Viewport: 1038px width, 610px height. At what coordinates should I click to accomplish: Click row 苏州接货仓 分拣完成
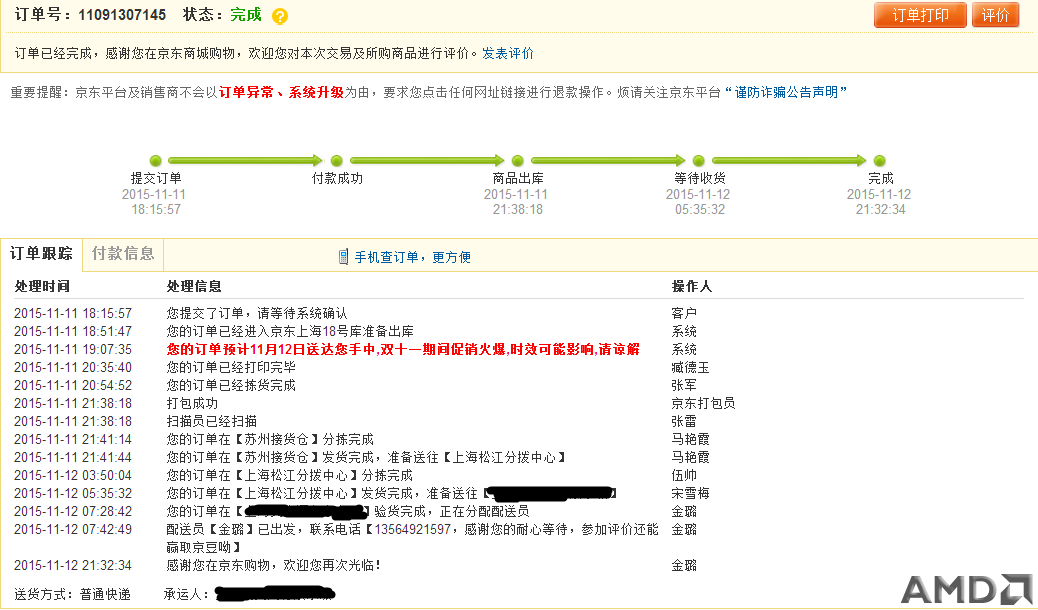click(270, 439)
